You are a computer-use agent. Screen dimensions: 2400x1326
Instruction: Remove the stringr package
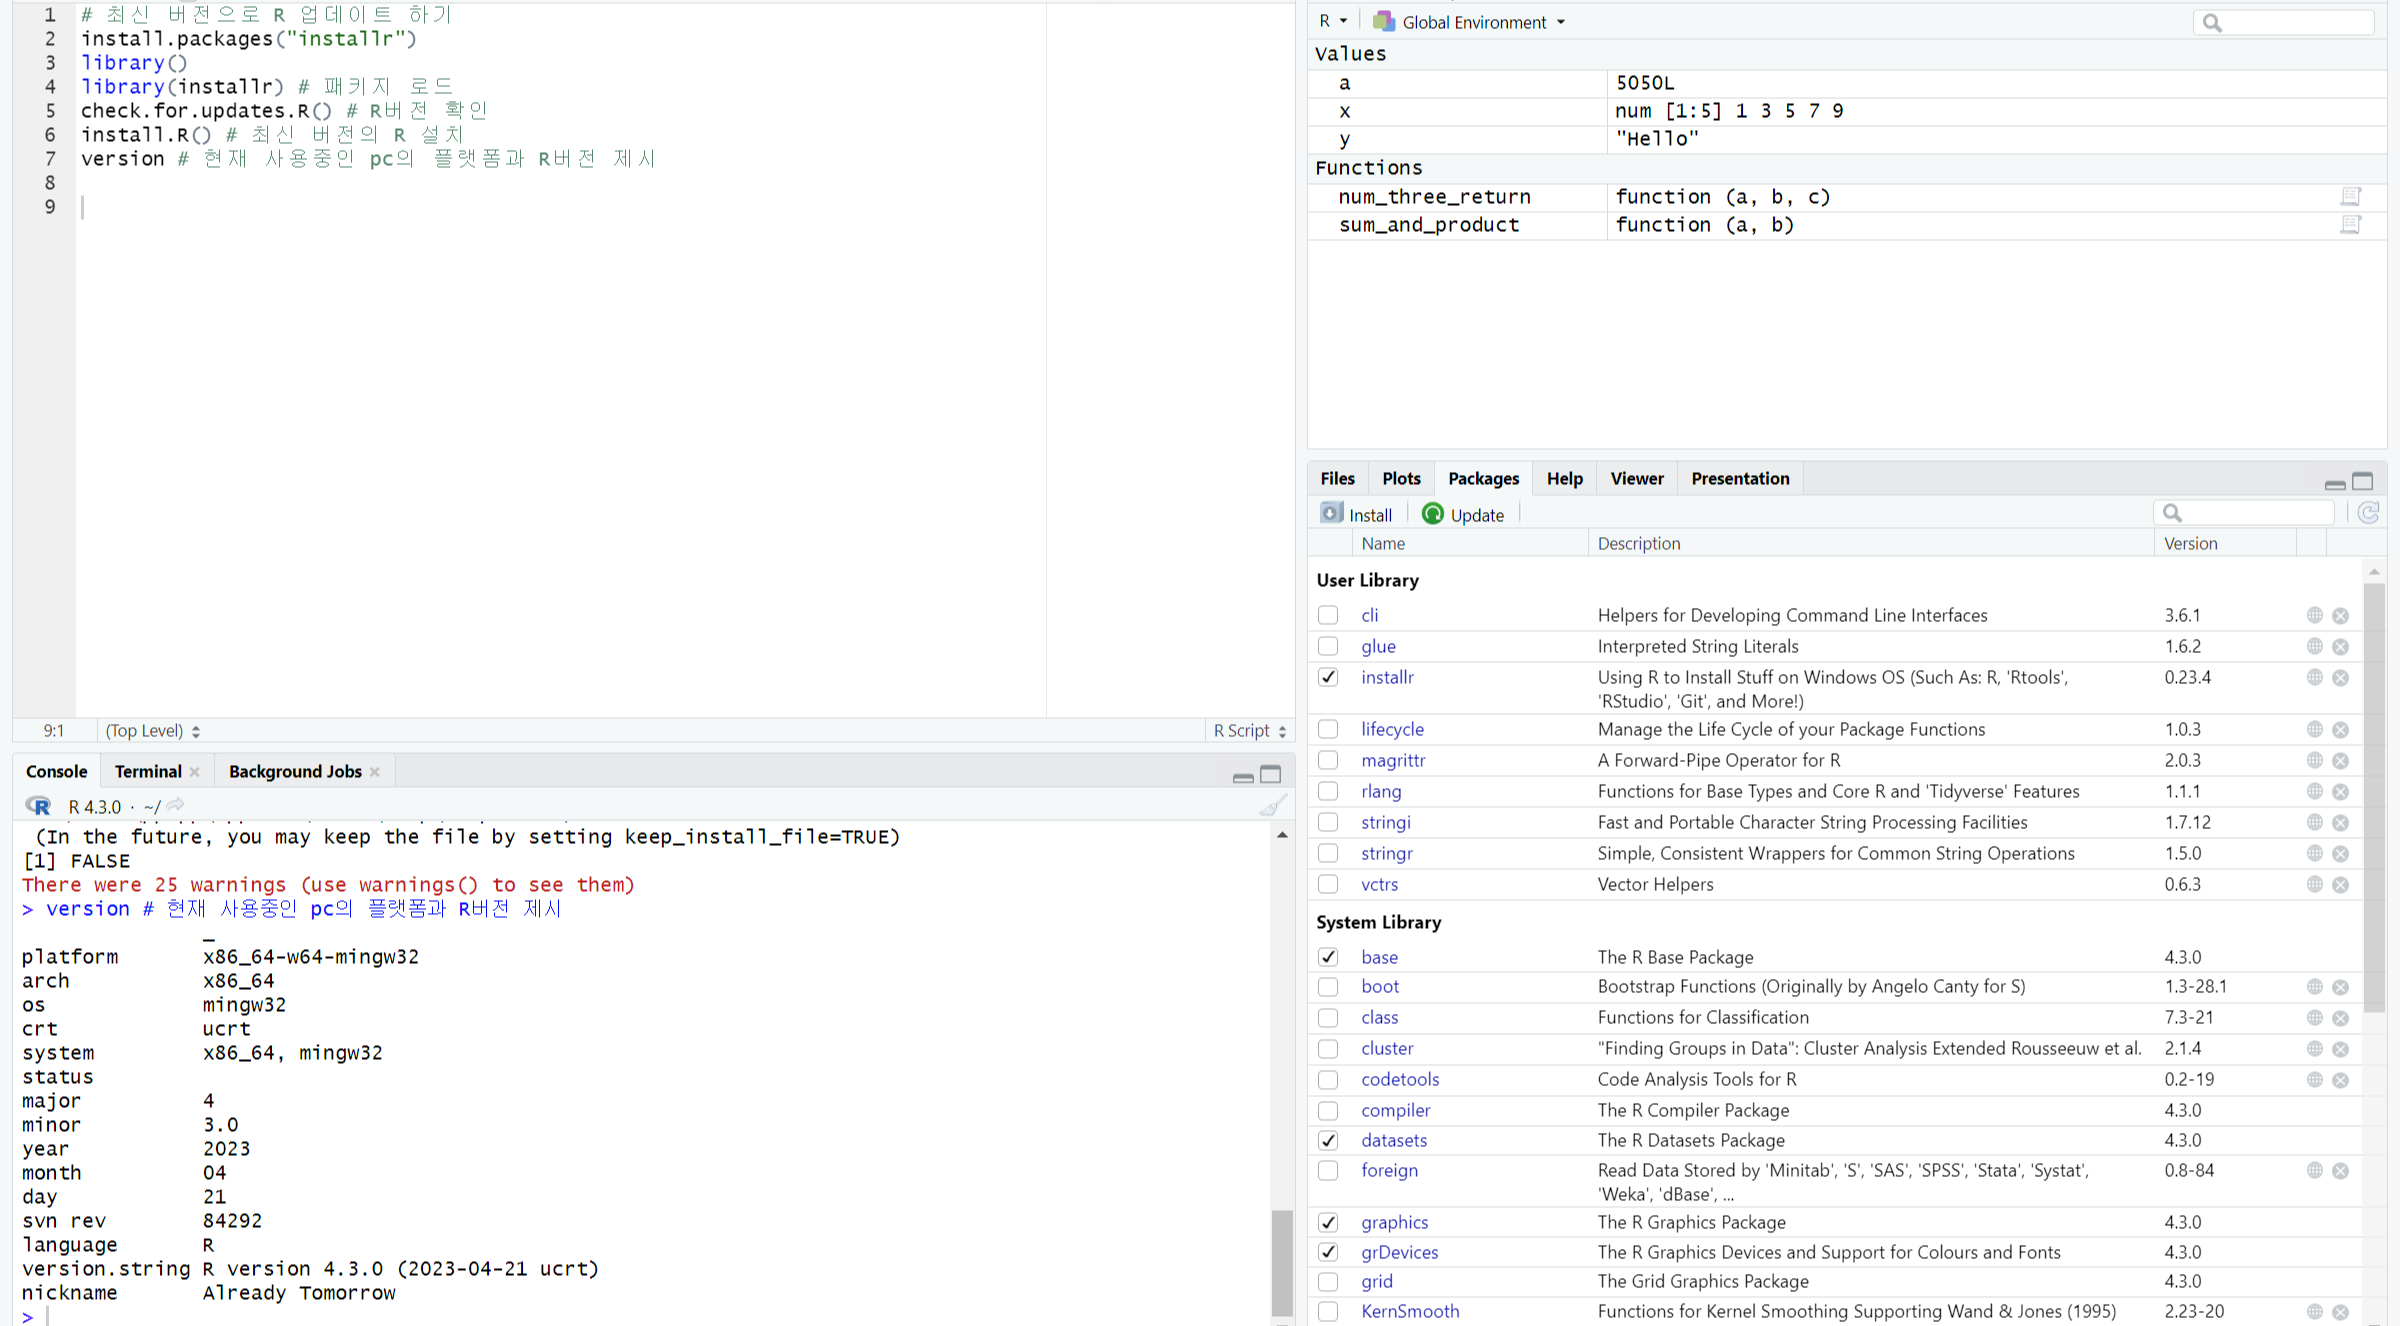(x=2341, y=854)
